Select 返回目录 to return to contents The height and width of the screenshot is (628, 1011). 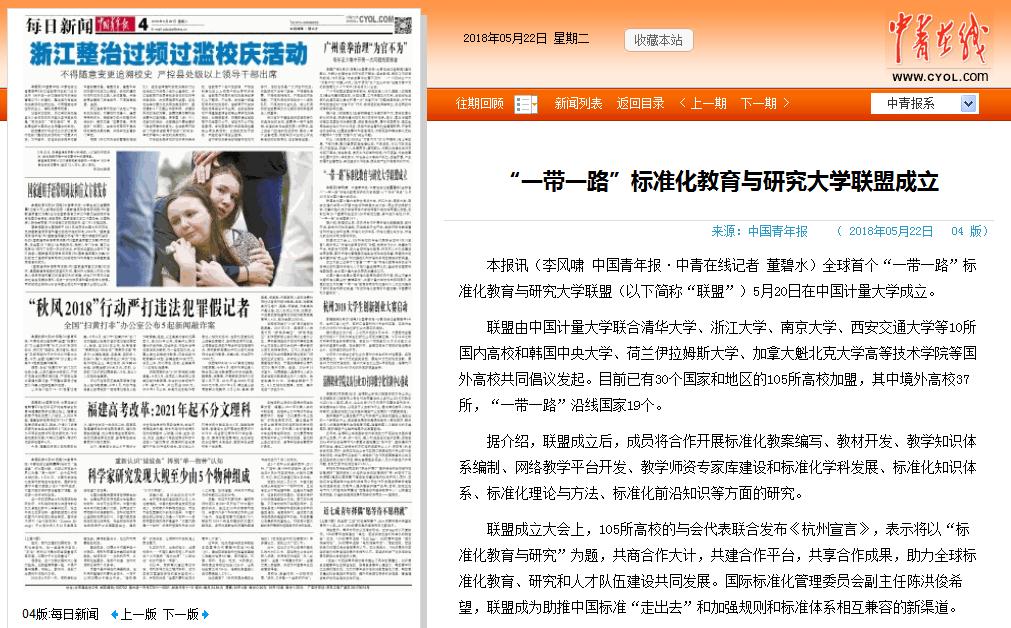pyautogui.click(x=640, y=103)
